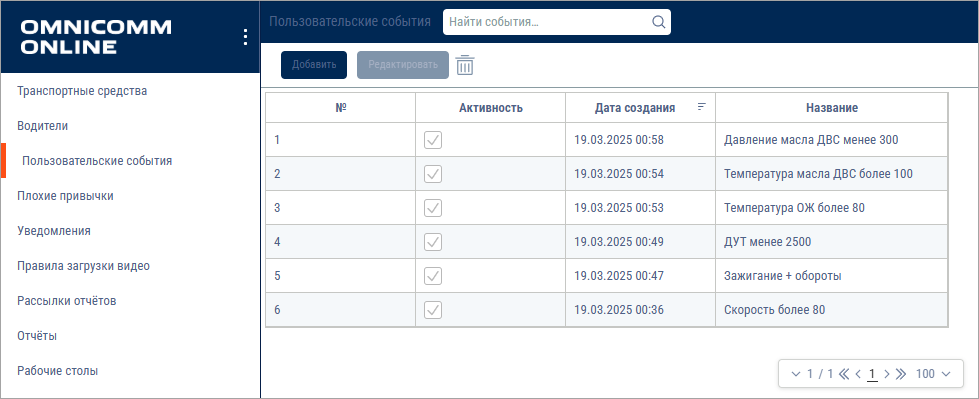Open Рабочие столы in sidebar

[57, 371]
